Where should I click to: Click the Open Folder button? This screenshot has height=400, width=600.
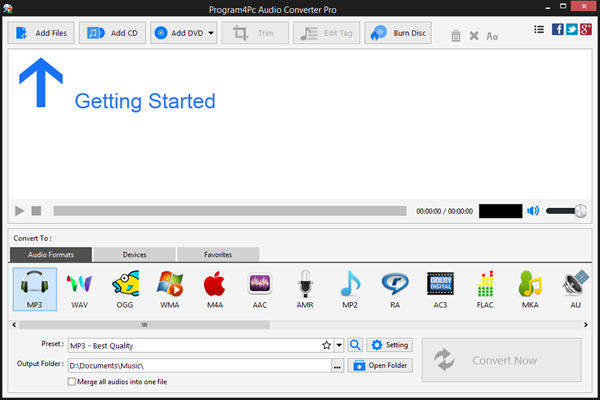point(380,366)
